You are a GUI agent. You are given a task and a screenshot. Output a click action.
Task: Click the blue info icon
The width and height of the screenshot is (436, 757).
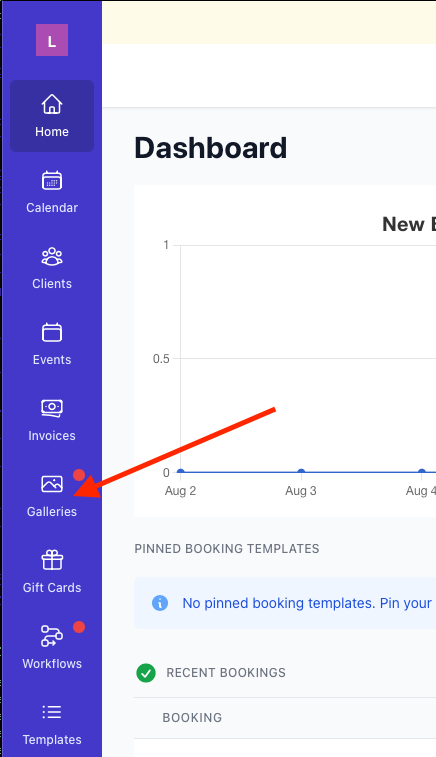pyautogui.click(x=160, y=603)
